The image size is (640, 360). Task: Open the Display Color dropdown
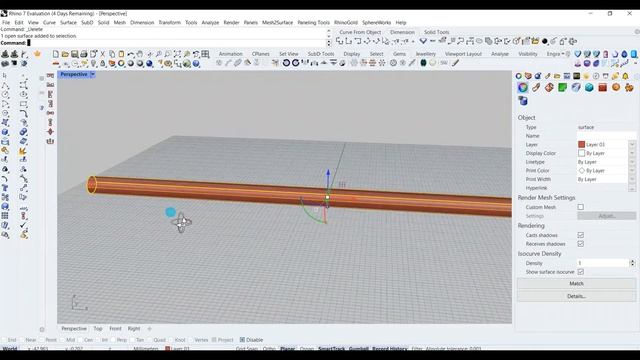(632, 153)
